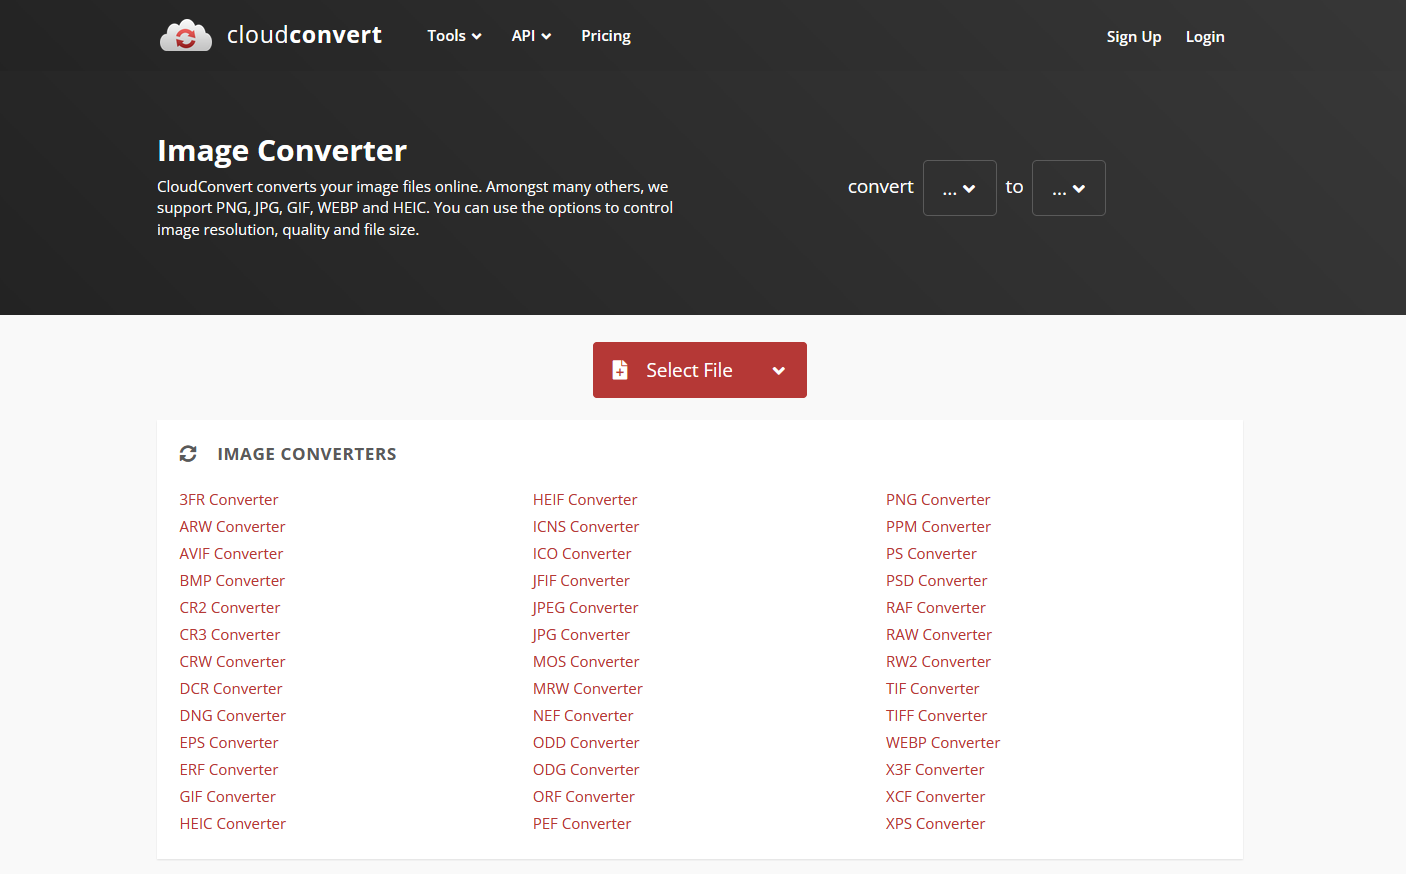Click the 'Image Converter' page heading
This screenshot has width=1406, height=874.
[282, 151]
